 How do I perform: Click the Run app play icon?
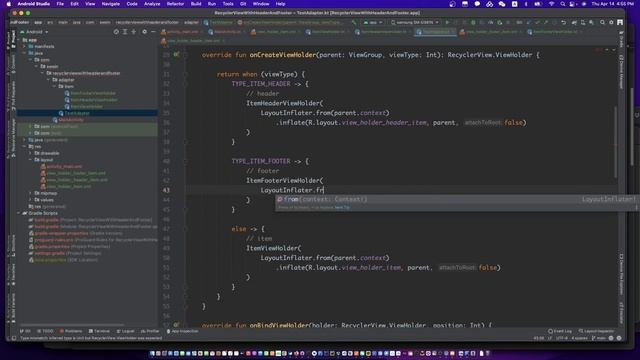[447, 22]
